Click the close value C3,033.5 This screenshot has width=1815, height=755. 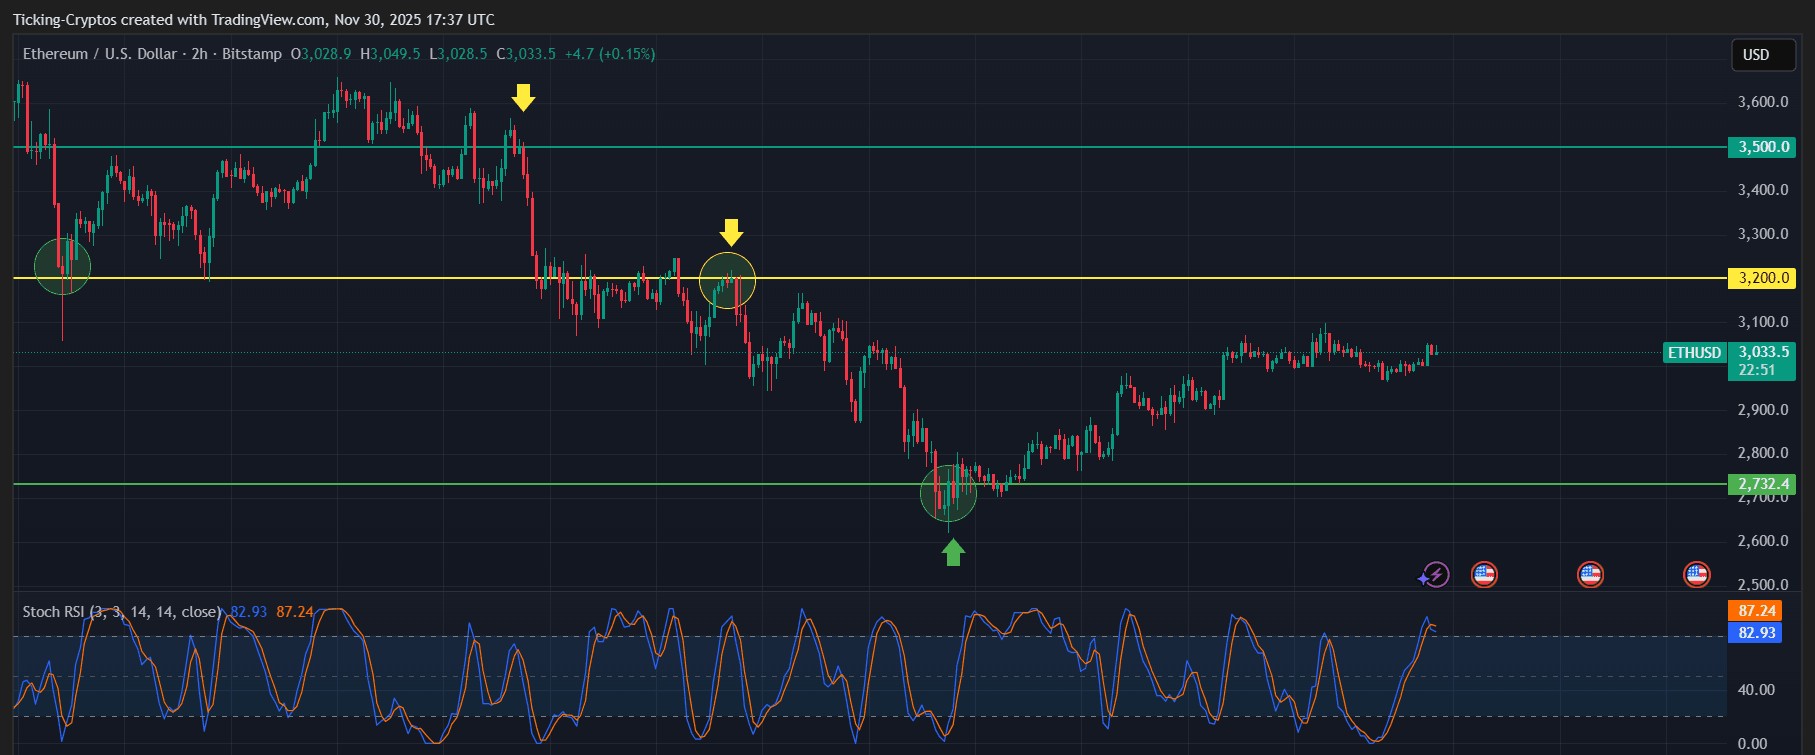(x=526, y=54)
